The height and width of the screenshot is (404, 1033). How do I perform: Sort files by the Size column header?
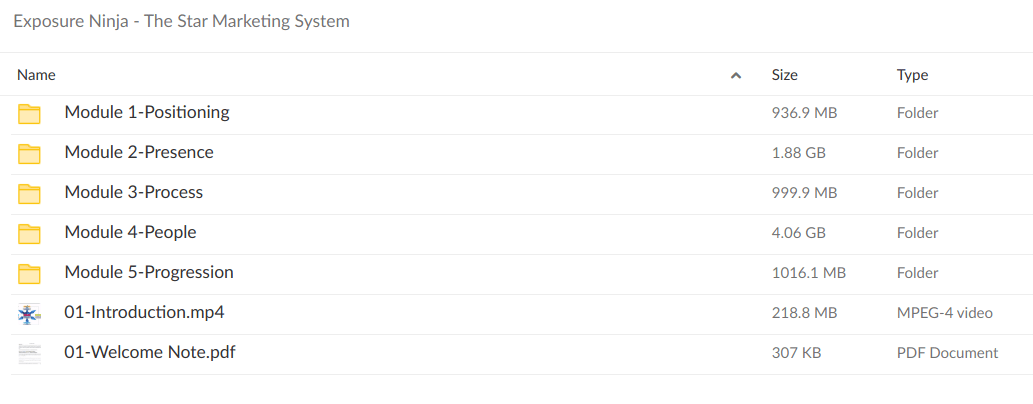coord(785,75)
